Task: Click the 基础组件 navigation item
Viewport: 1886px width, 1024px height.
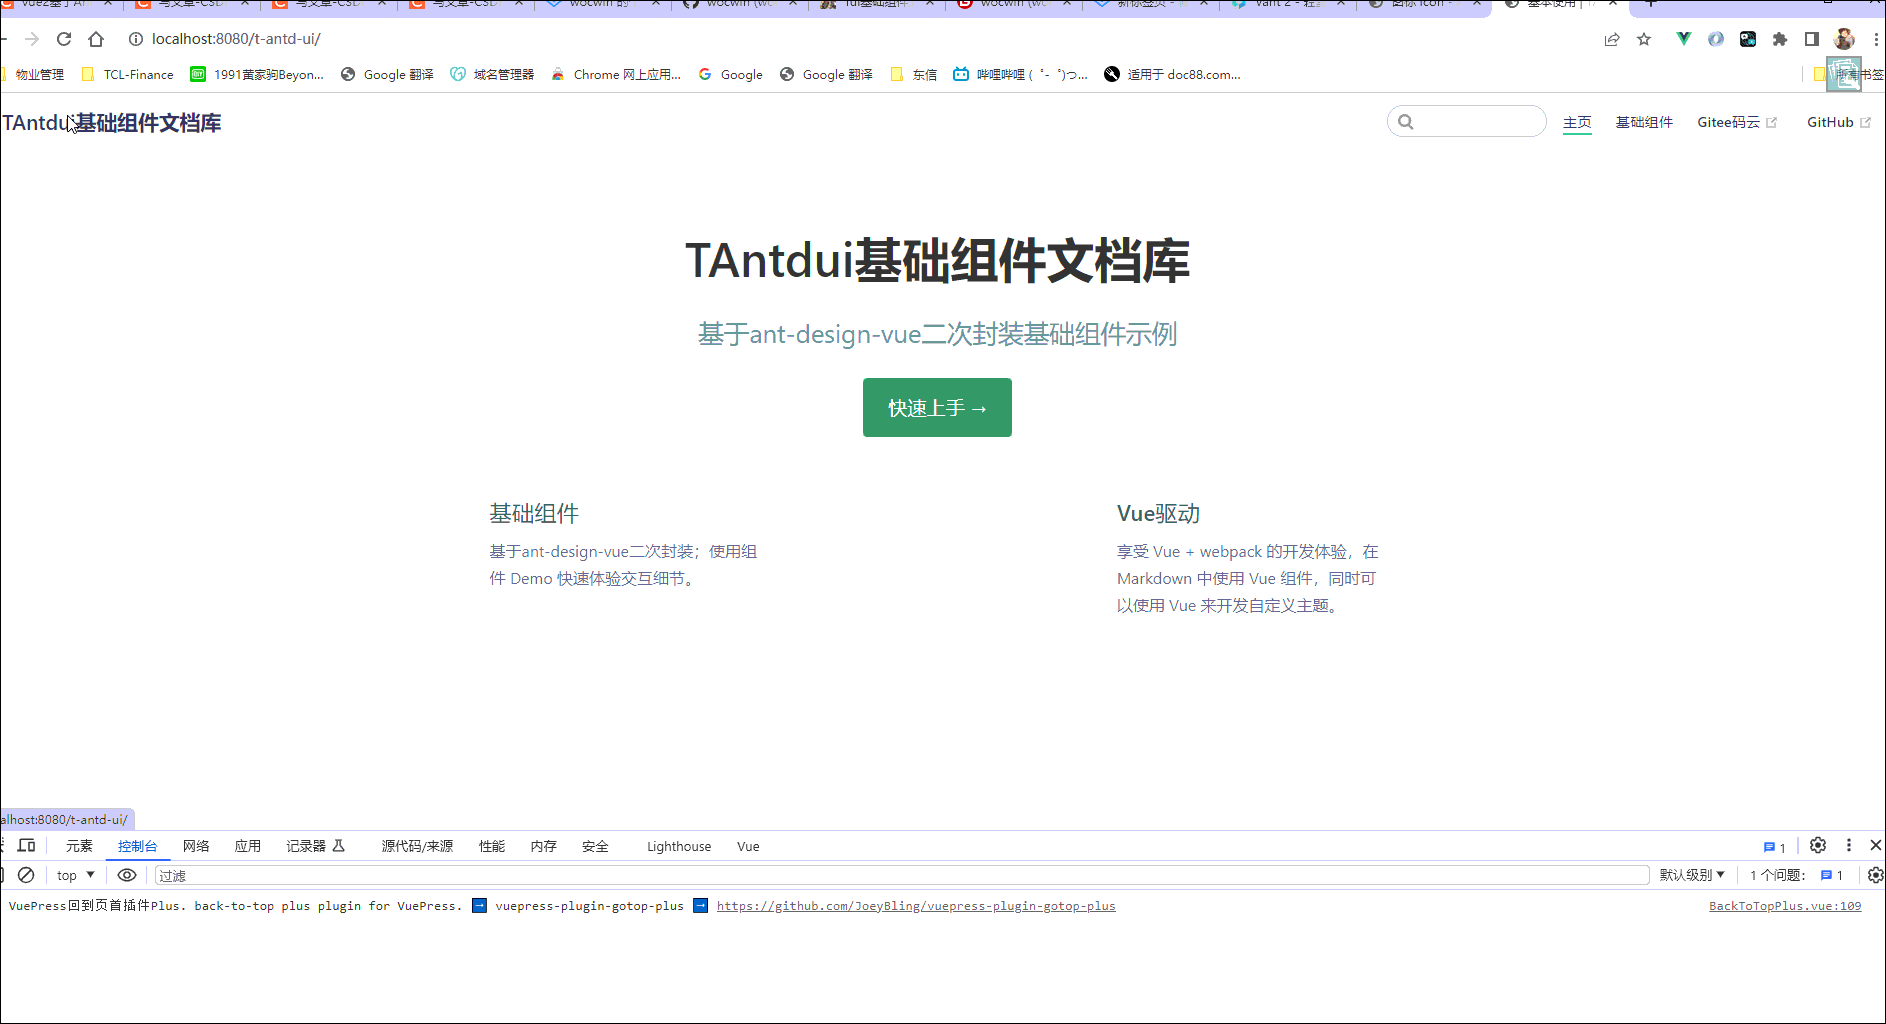Action: (x=1644, y=121)
